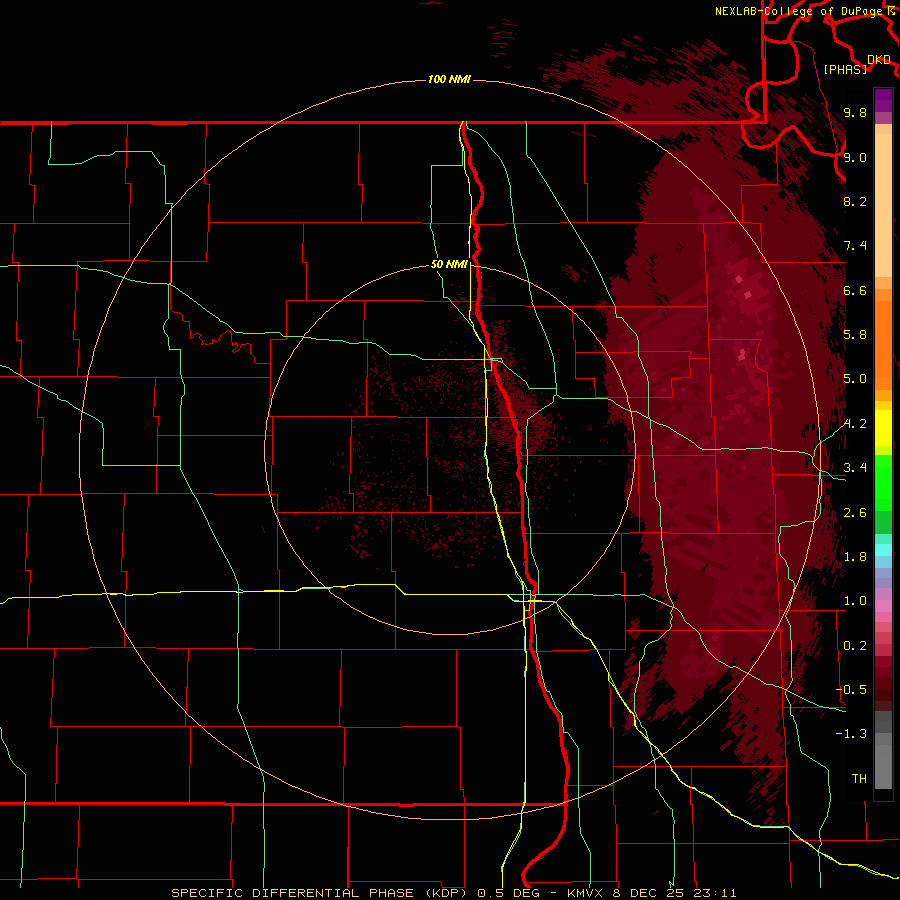Pick the bright green segment of color bar
900x900 pixels.
[883, 483]
